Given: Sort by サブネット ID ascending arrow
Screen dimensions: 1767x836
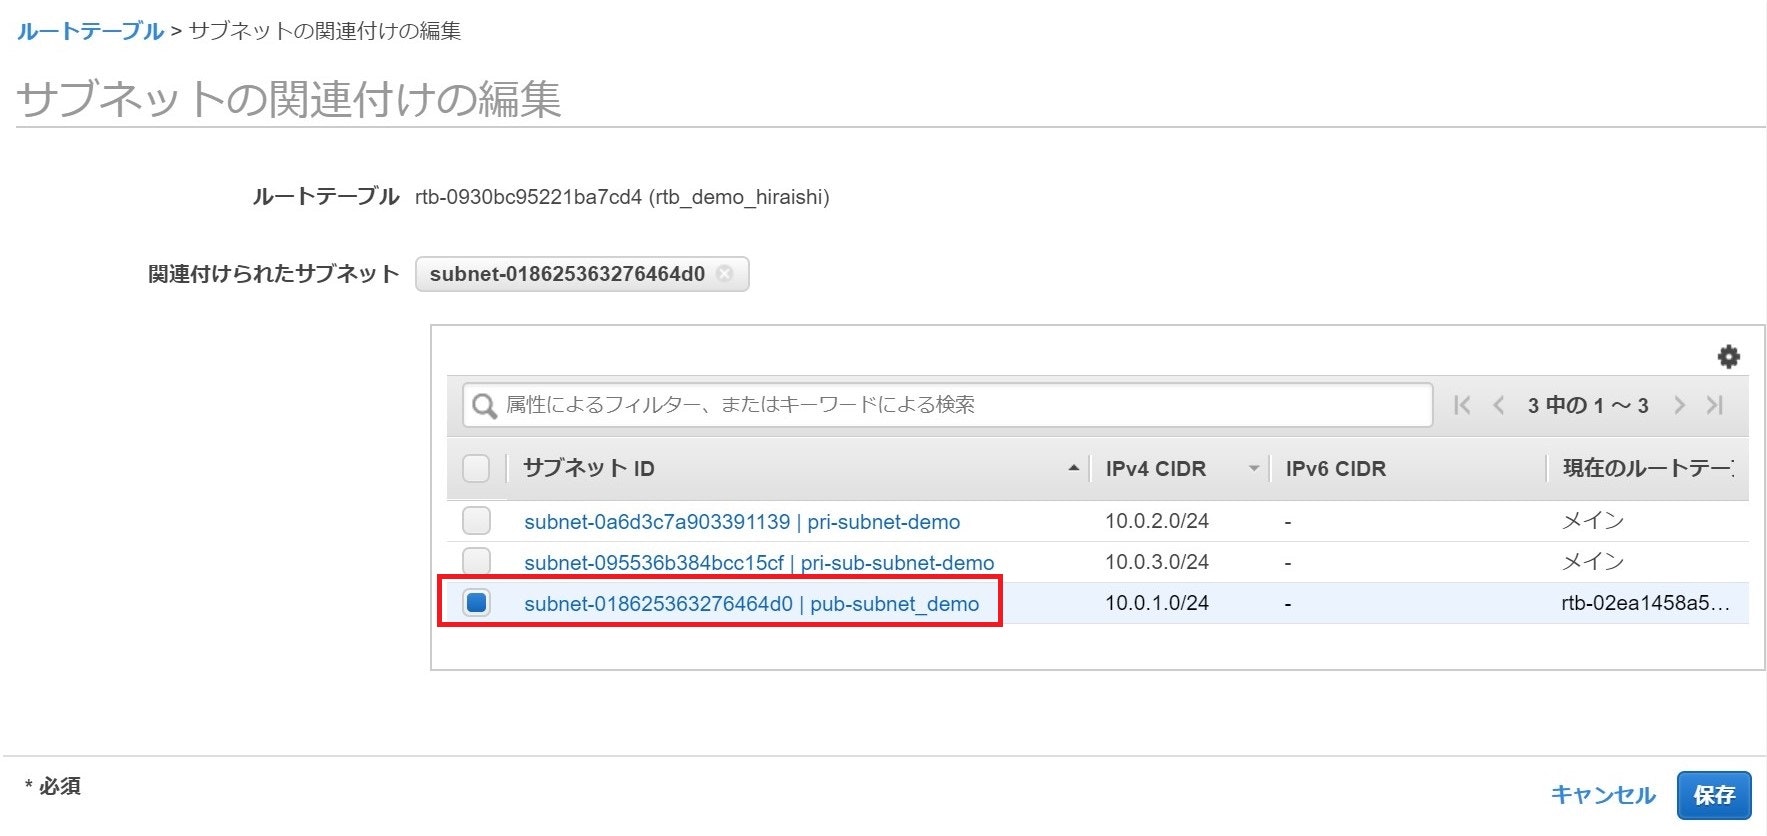Looking at the screenshot, I should point(1073,468).
